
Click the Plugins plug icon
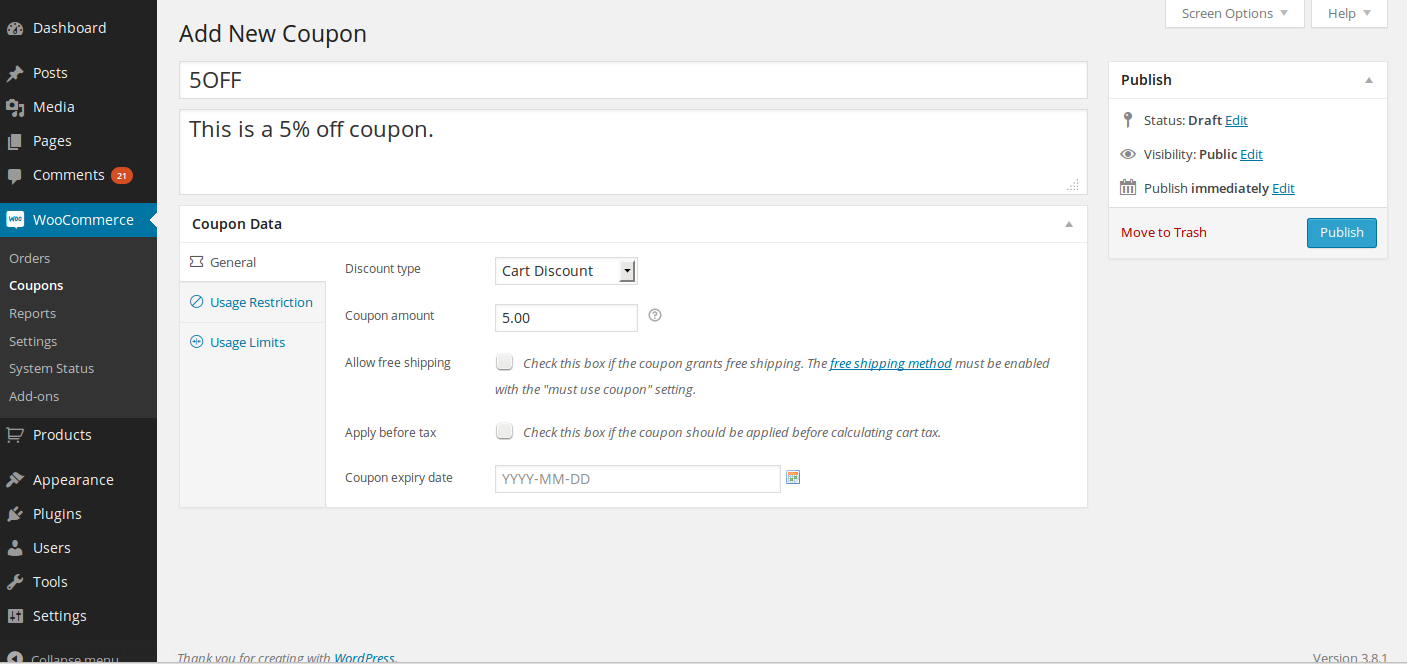click(x=15, y=514)
